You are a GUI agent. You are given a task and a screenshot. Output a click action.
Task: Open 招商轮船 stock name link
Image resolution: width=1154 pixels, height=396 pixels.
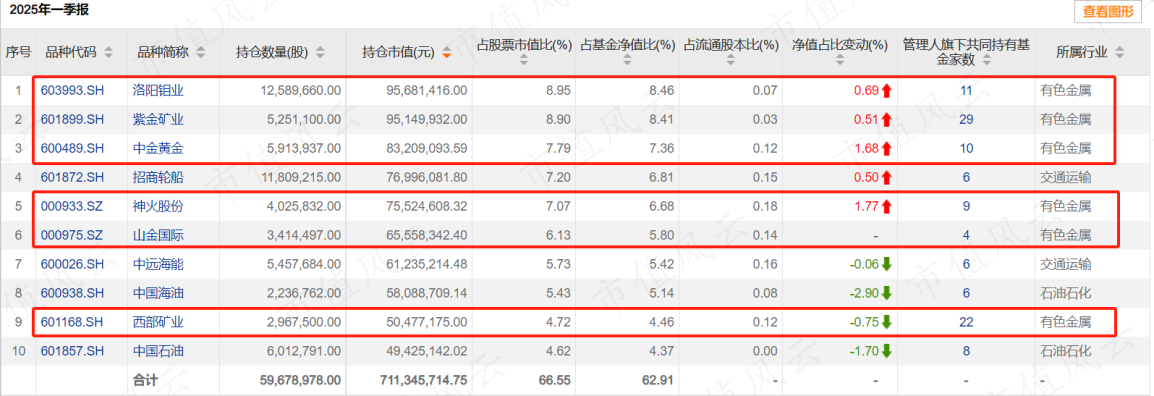tap(157, 177)
